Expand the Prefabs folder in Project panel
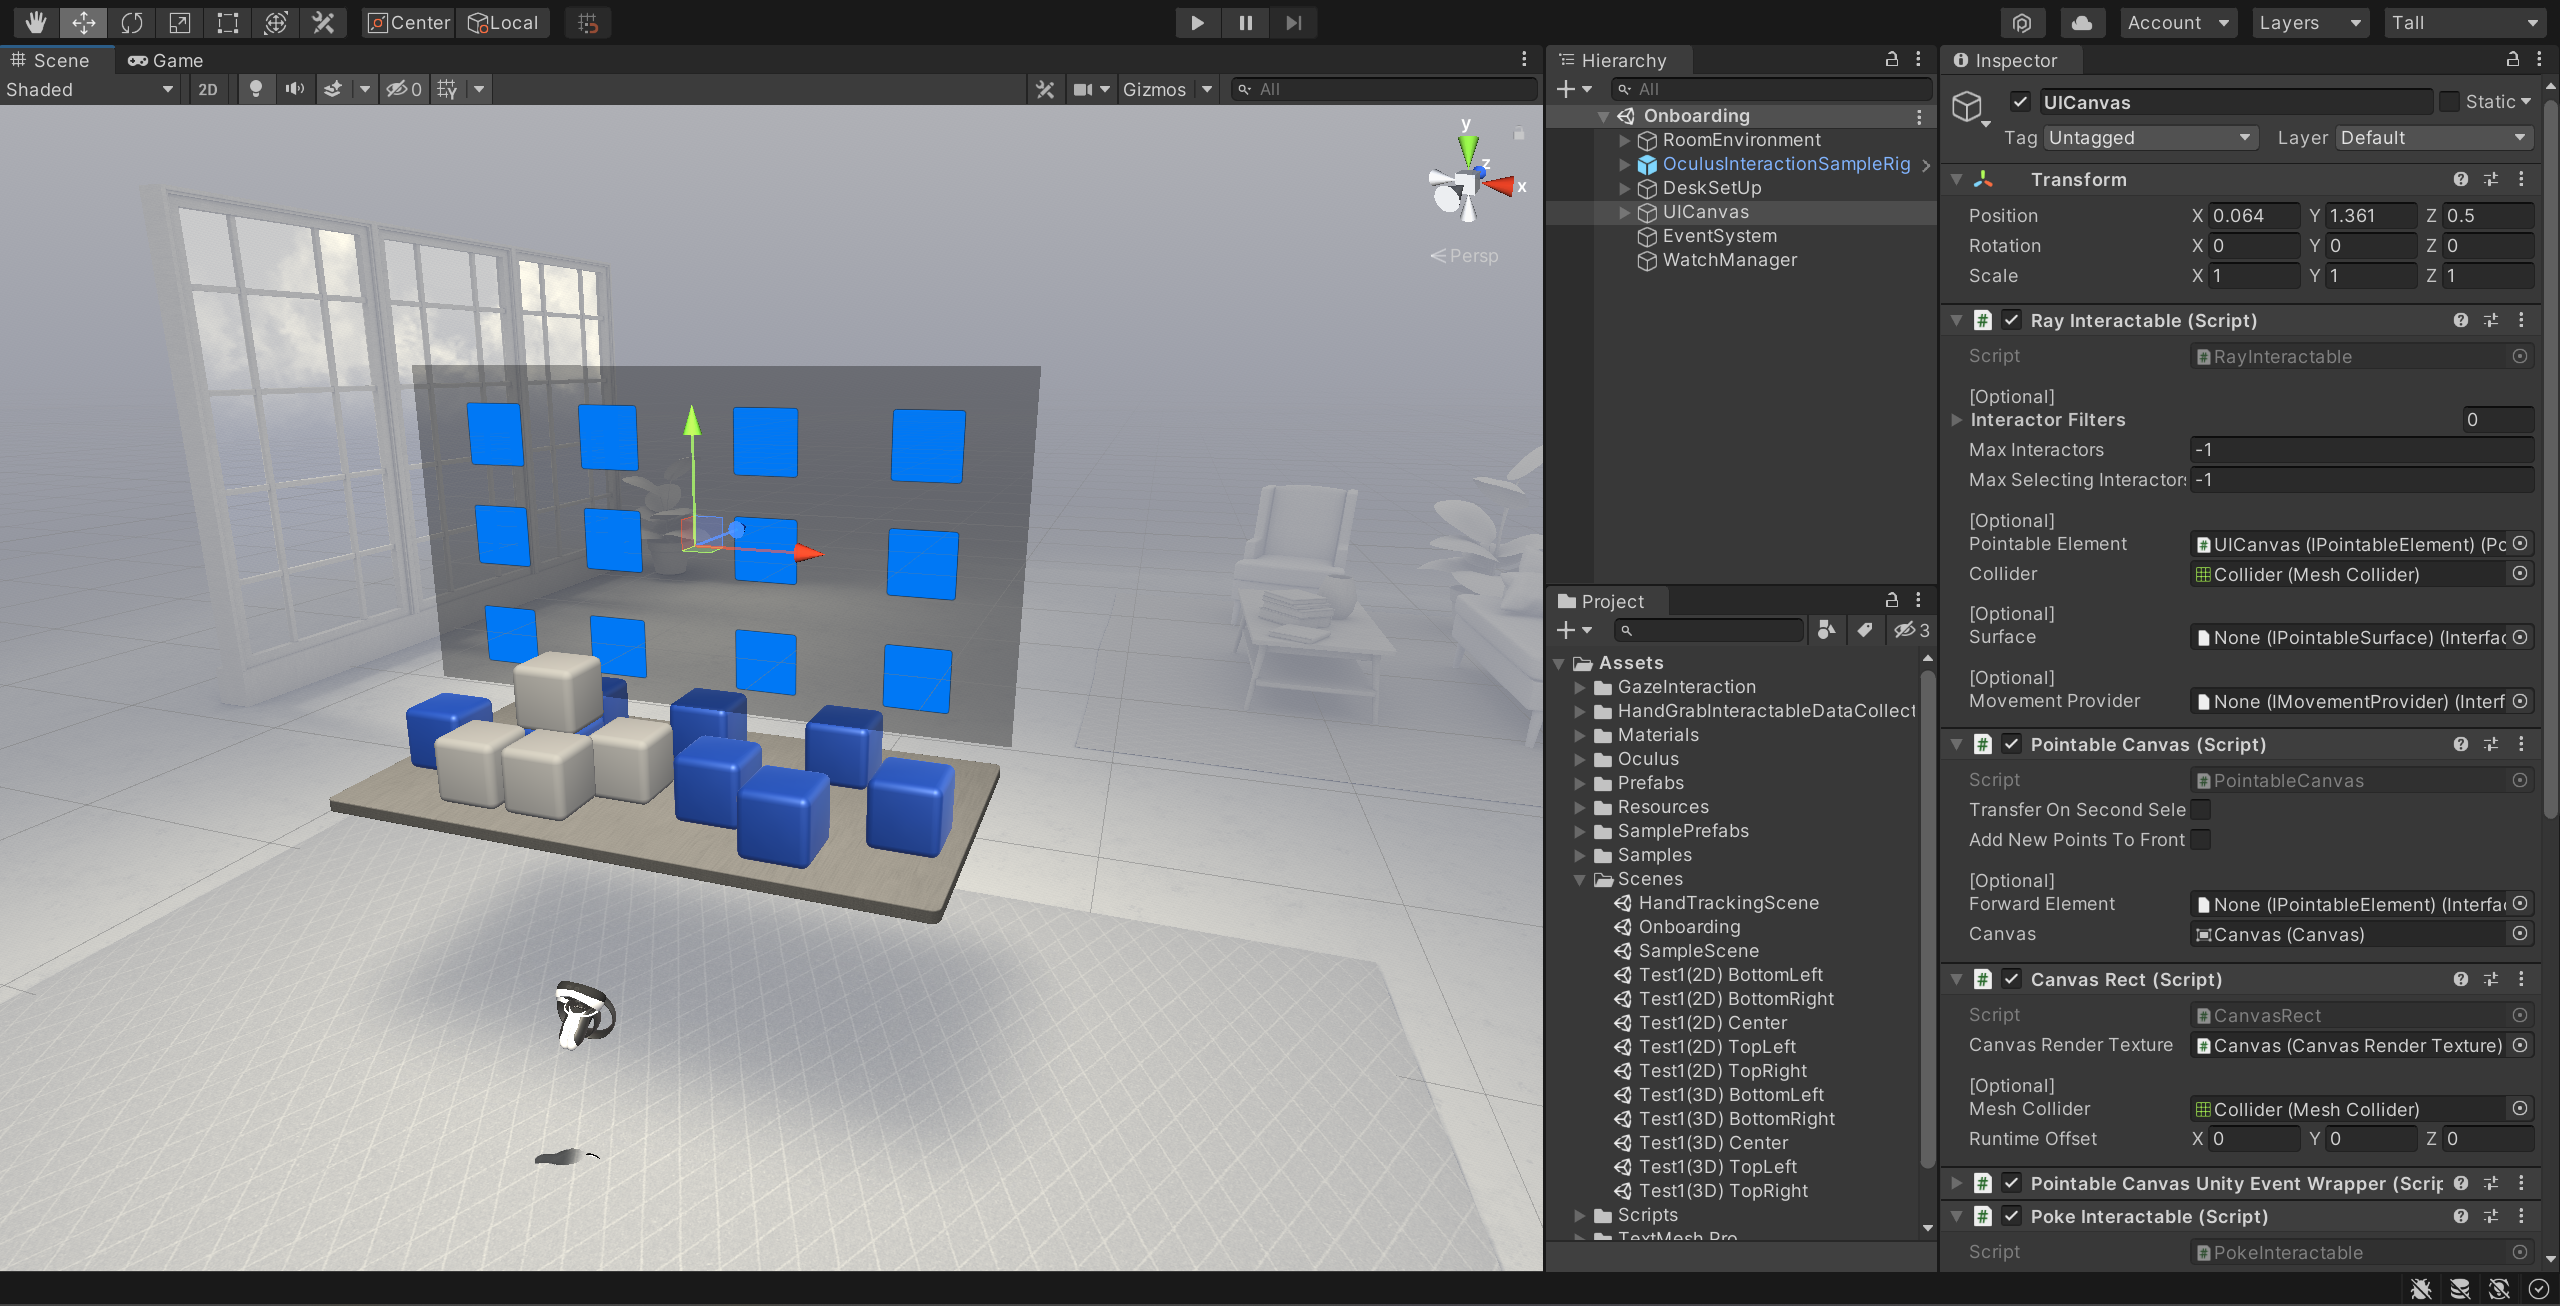Viewport: 2560px width, 1306px height. (1581, 781)
